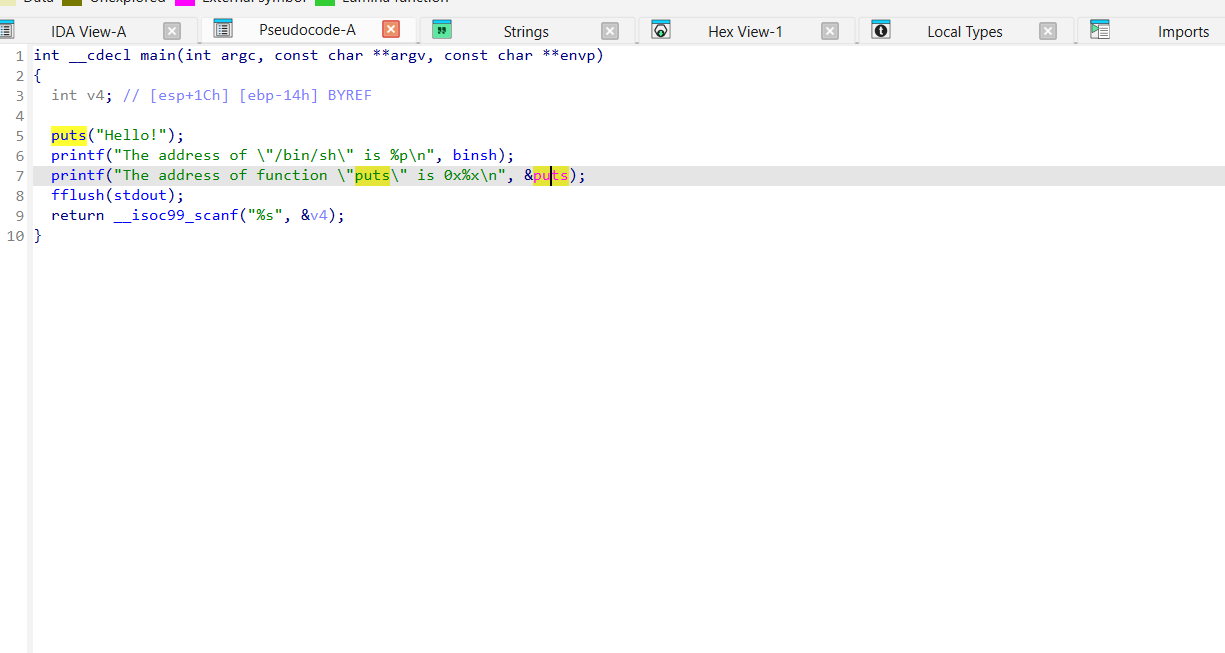Open the Local Types tab
The image size is (1225, 653).
point(964,32)
